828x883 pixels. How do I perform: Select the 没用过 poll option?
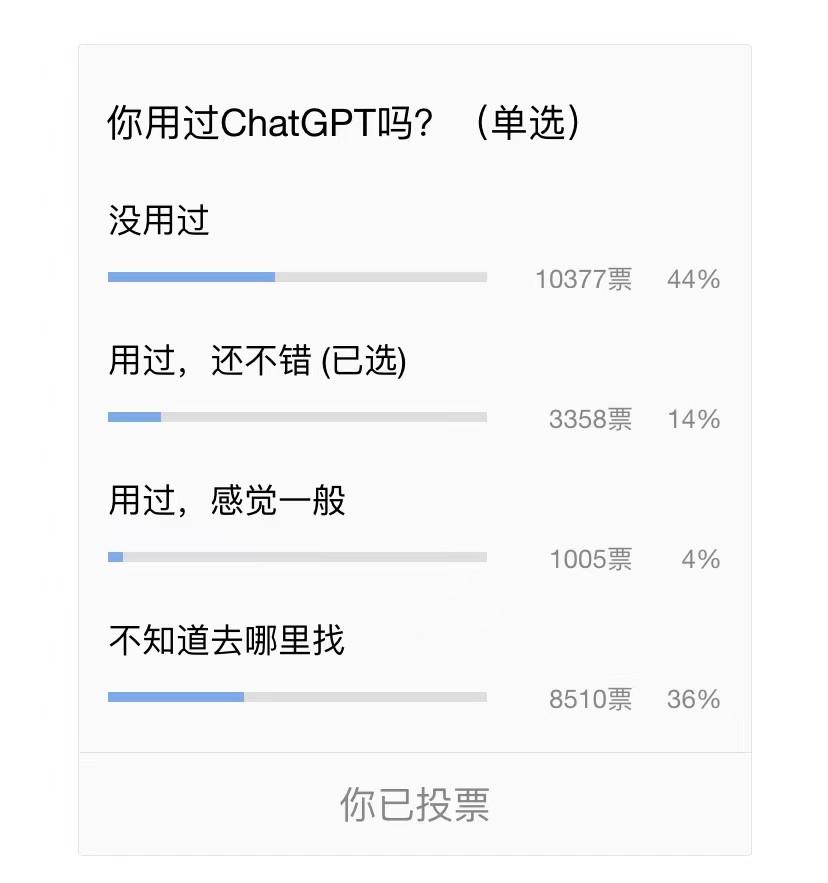click(159, 221)
